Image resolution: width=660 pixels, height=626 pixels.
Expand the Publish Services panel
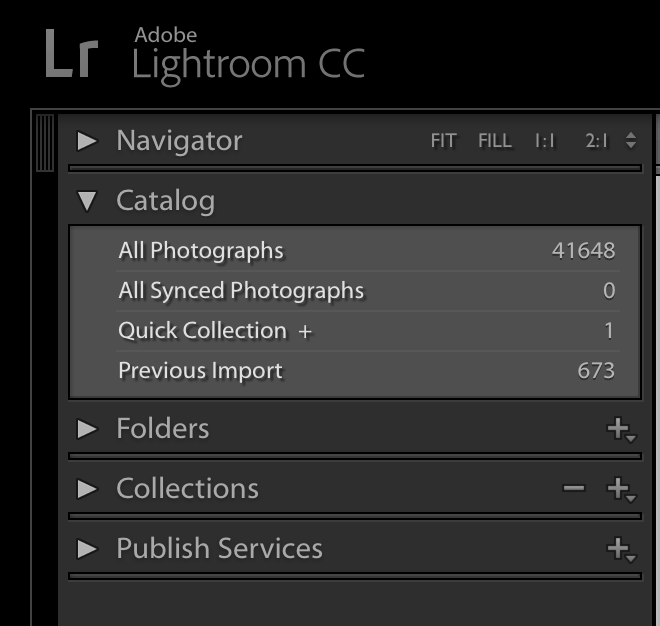pyautogui.click(x=88, y=548)
